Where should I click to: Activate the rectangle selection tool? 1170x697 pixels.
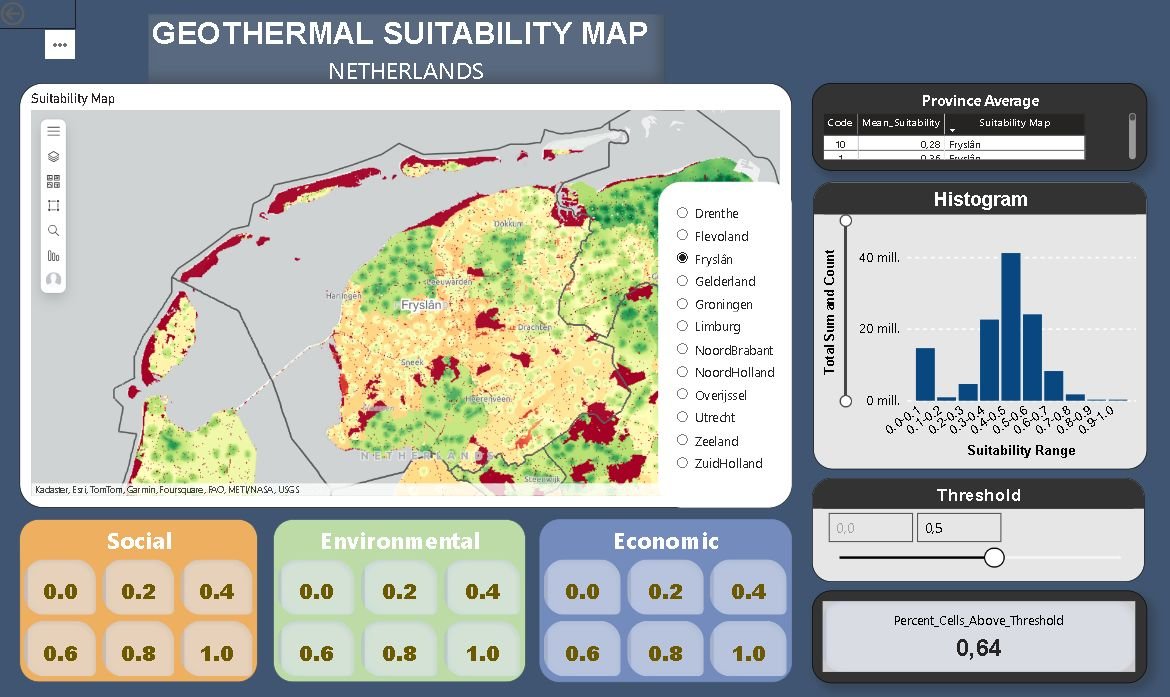coord(54,206)
